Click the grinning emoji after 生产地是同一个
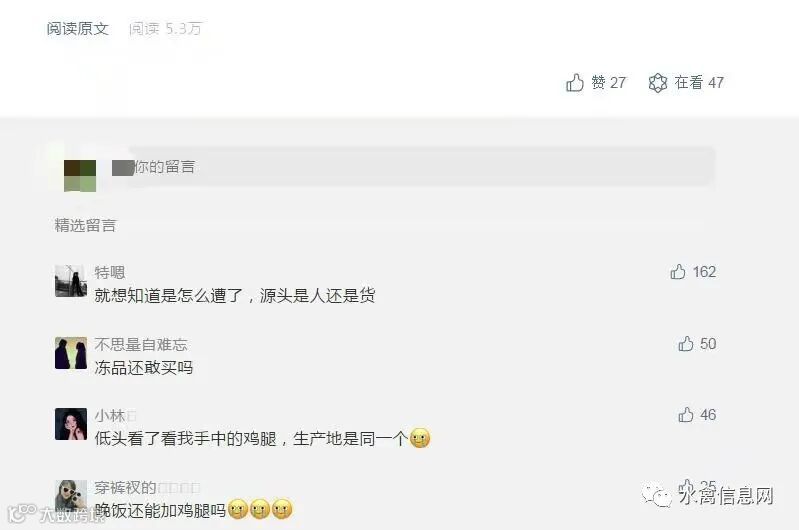This screenshot has height=530, width=799. [x=420, y=438]
